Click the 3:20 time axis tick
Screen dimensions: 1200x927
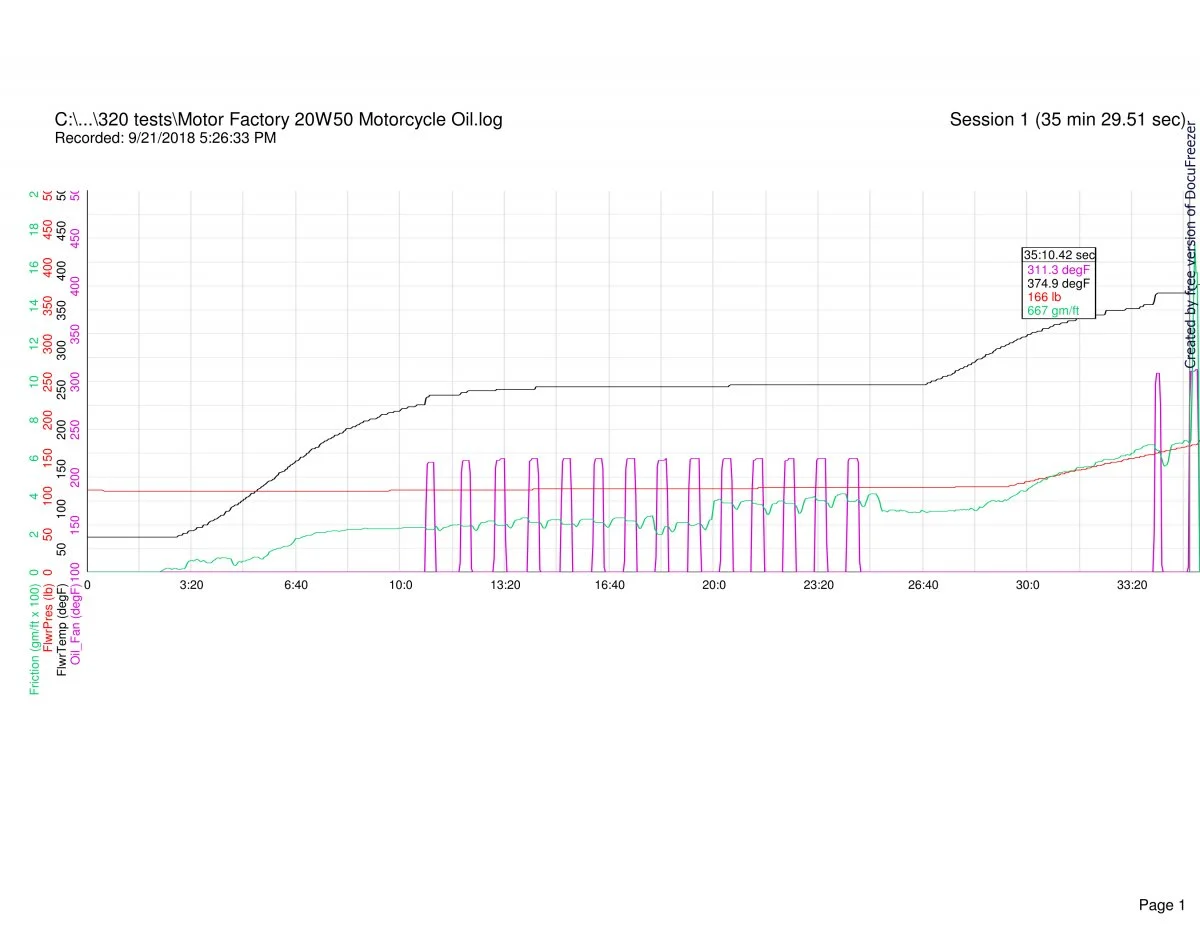[192, 585]
